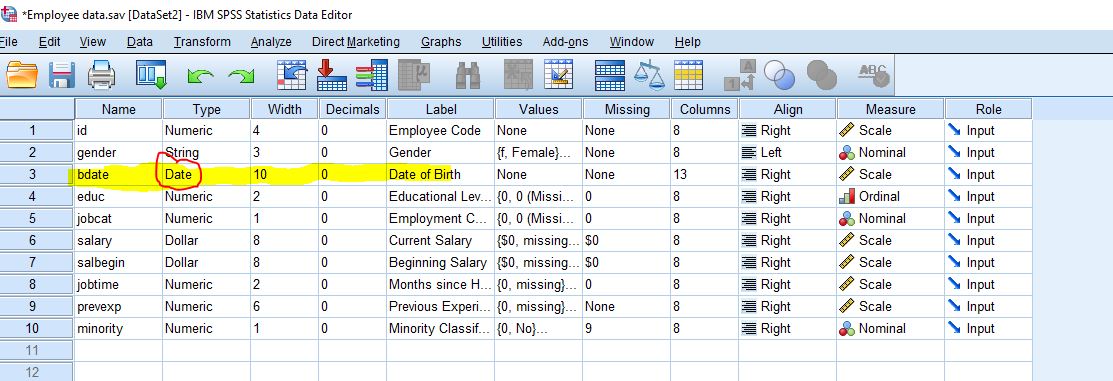Viewport: 1113px width, 381px height.
Task: Click the Columns cell '13' for bdate
Action: (x=704, y=175)
